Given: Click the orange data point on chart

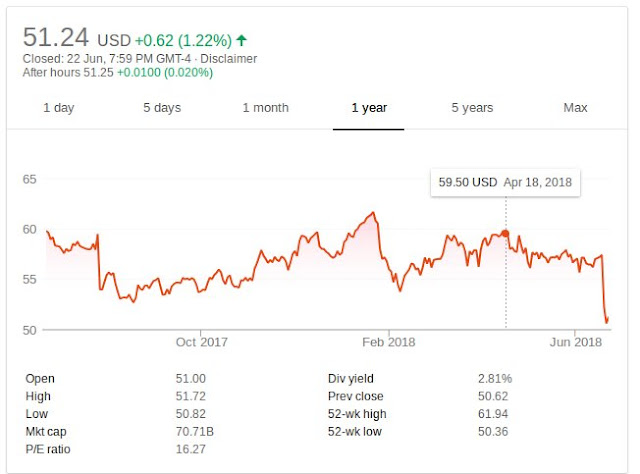Looking at the screenshot, I should 505,233.
